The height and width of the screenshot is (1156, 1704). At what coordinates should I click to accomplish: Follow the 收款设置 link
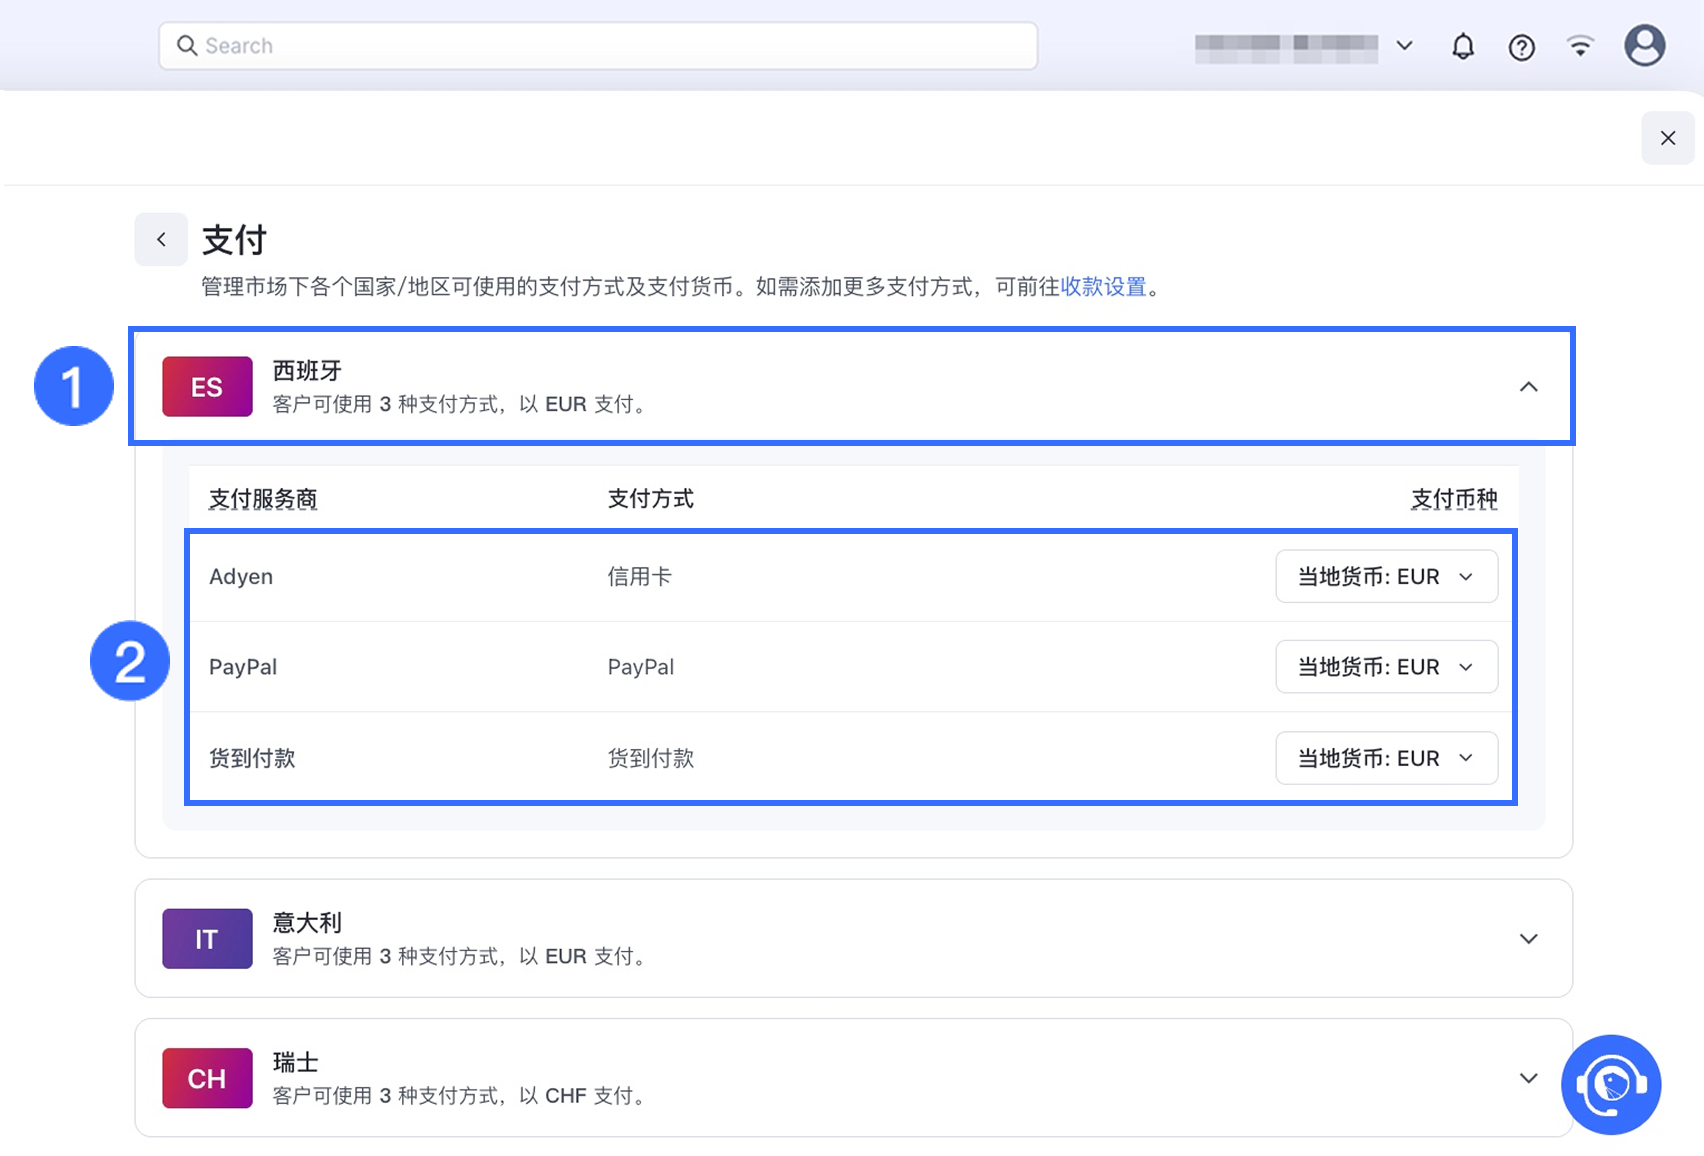[x=1102, y=287]
